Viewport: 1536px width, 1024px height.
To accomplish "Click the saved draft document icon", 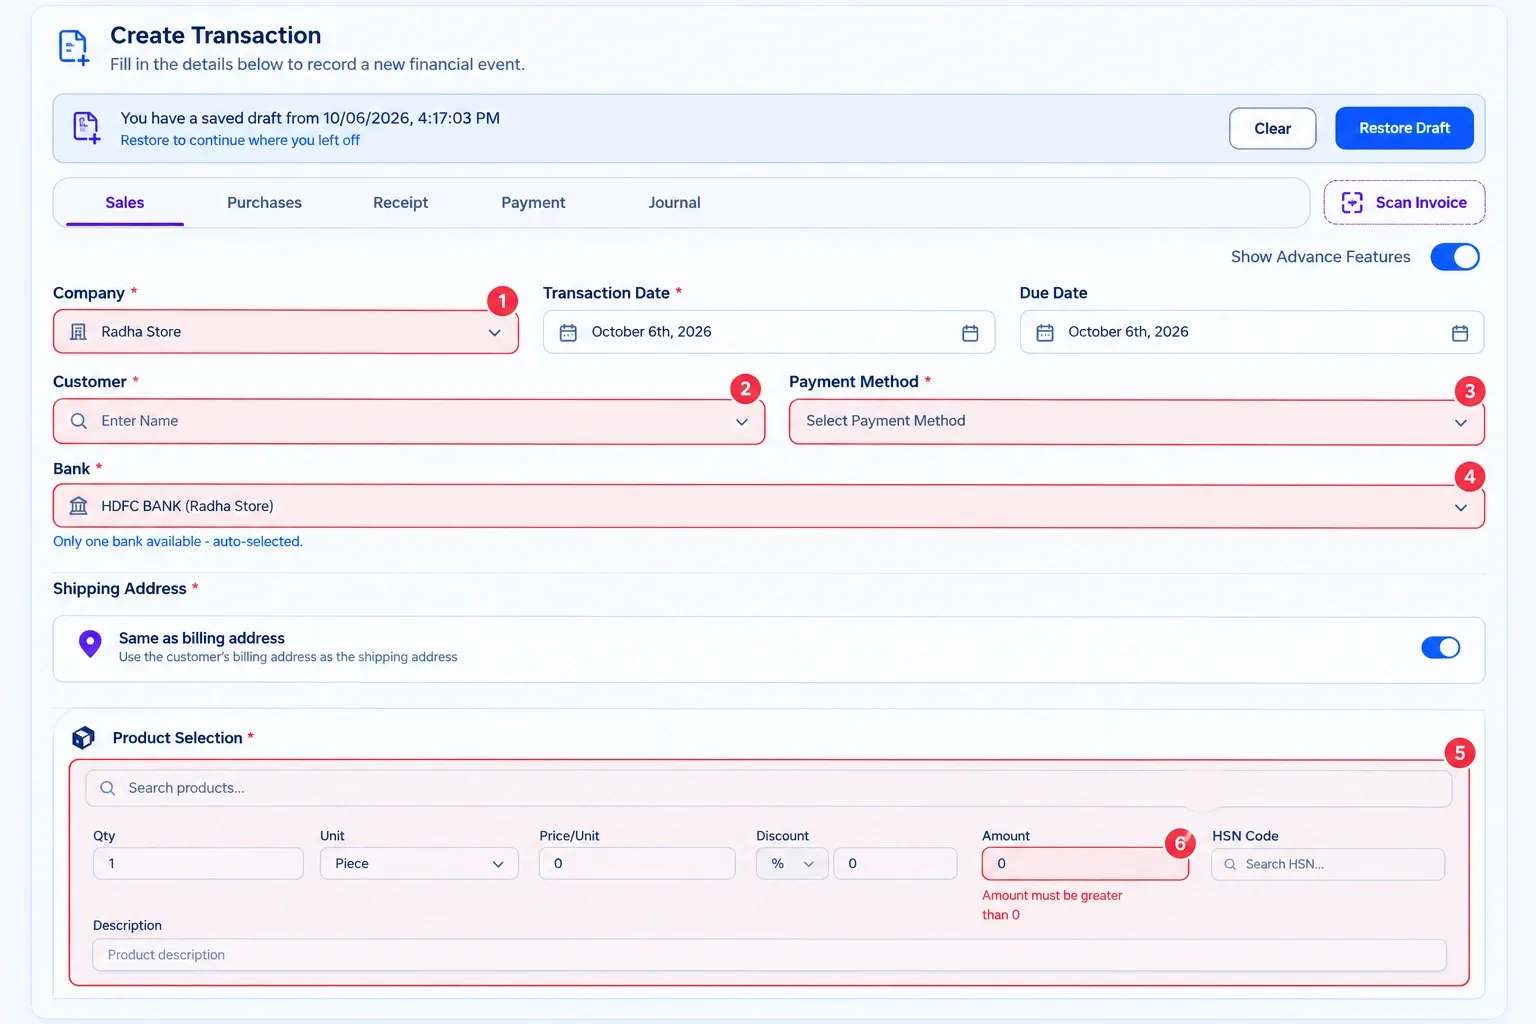I will coord(87,128).
